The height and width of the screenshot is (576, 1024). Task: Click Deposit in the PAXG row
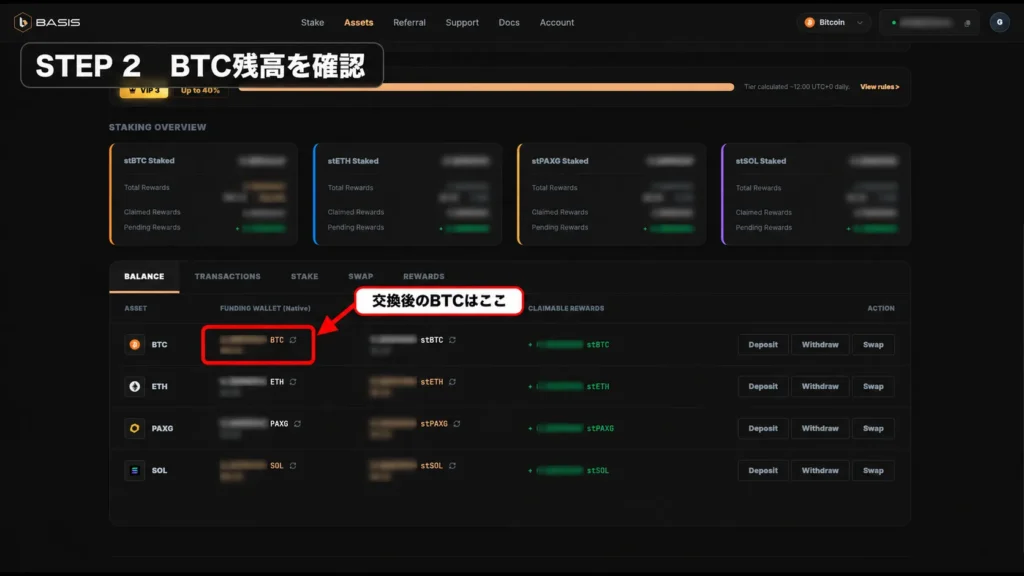click(x=763, y=428)
